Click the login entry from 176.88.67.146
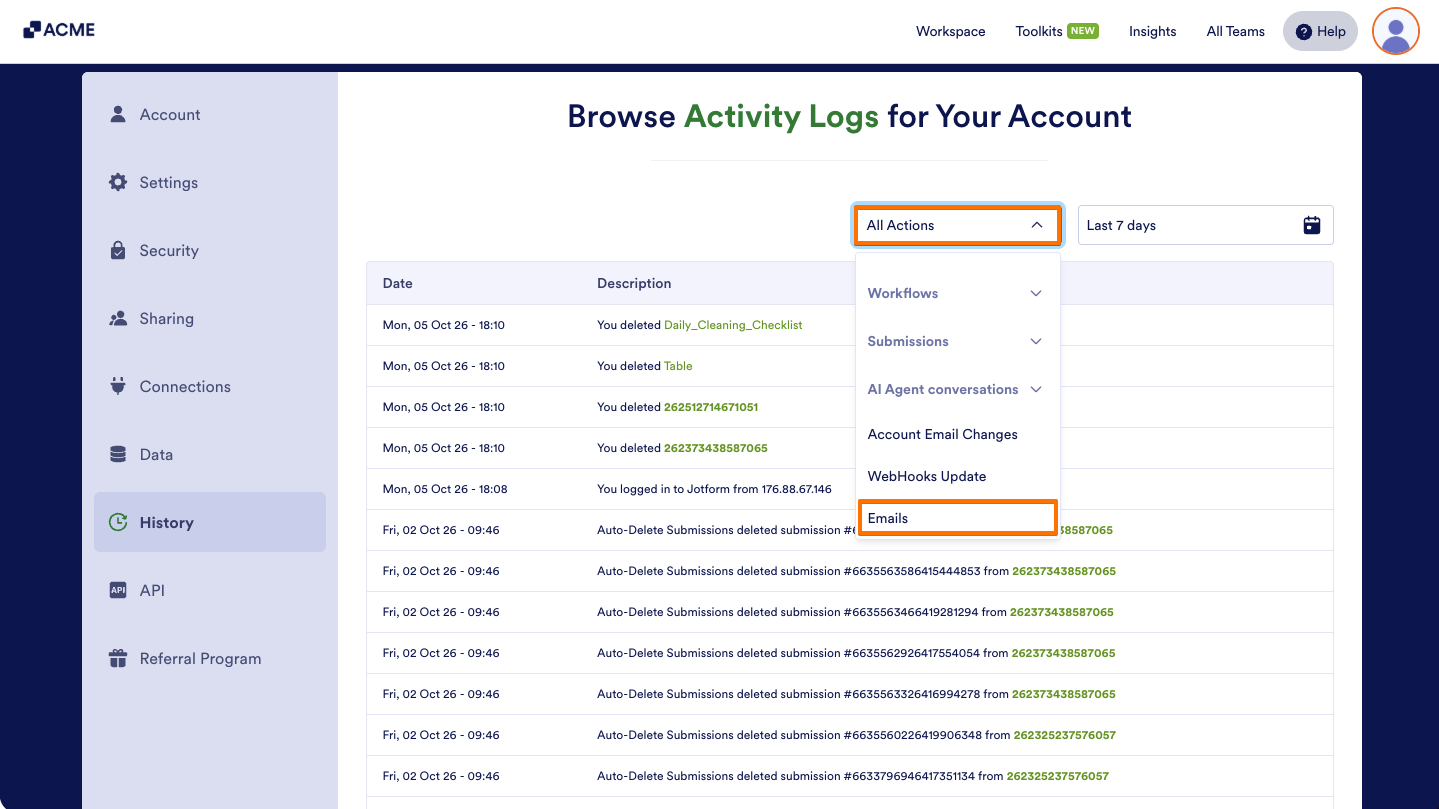This screenshot has height=809, width=1439. point(714,489)
